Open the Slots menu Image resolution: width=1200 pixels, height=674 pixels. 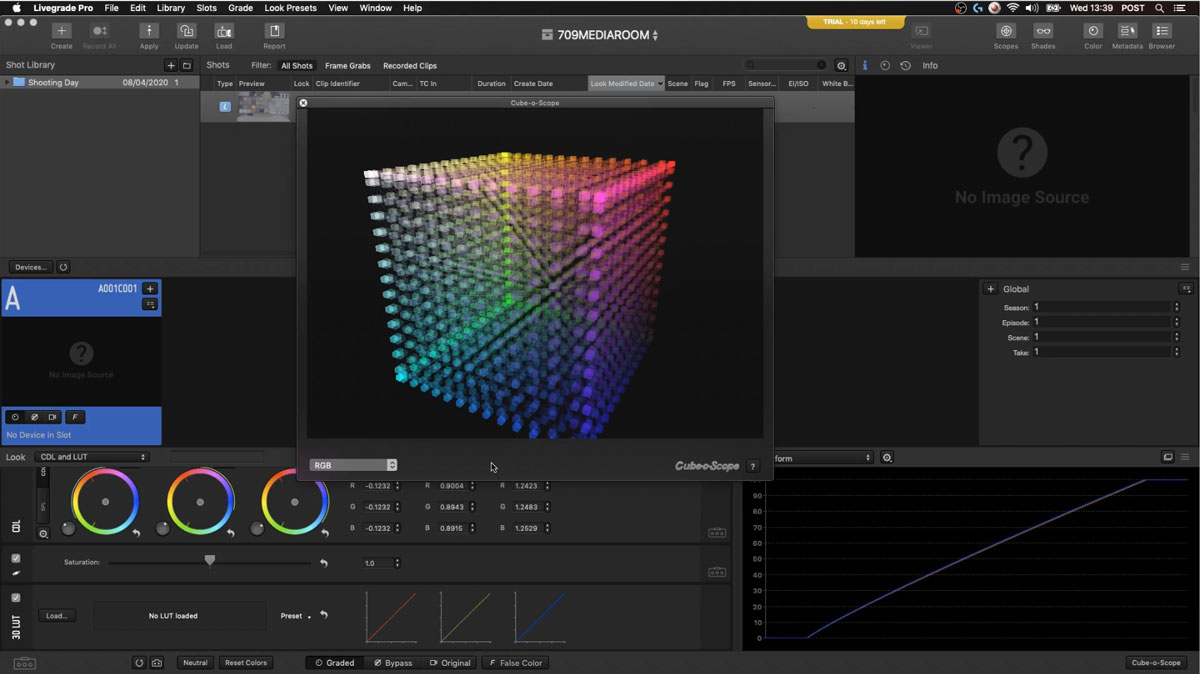(x=206, y=7)
